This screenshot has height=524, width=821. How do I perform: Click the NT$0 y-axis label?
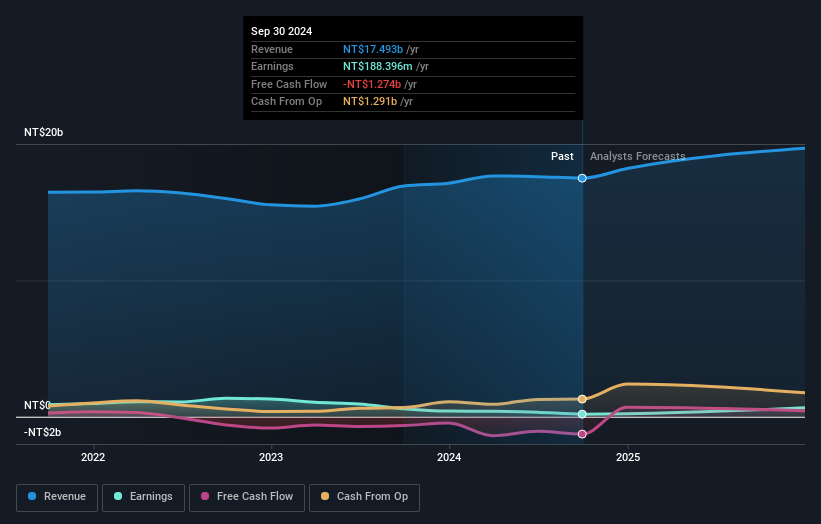click(x=37, y=405)
